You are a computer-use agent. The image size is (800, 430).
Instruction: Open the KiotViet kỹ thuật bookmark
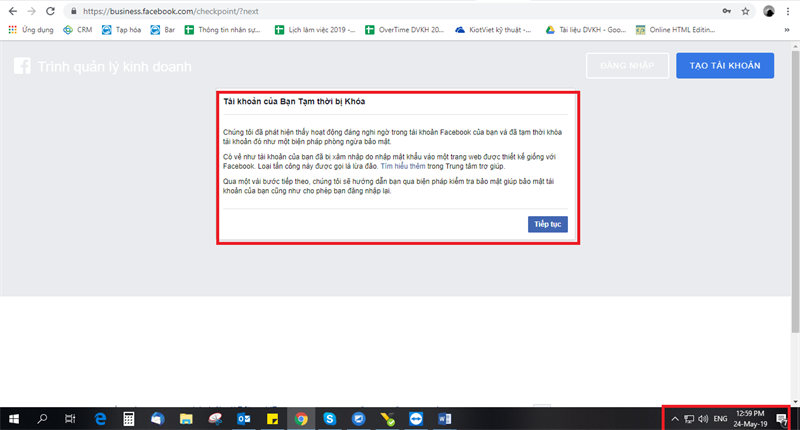(x=493, y=30)
